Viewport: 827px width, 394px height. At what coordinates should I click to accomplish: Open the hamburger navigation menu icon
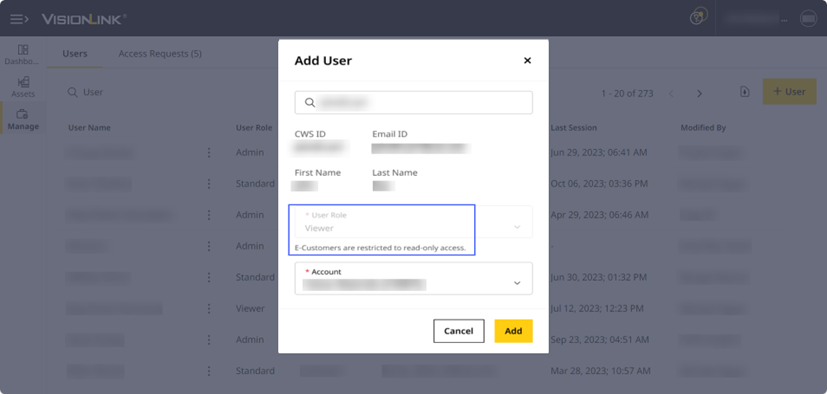coord(20,19)
